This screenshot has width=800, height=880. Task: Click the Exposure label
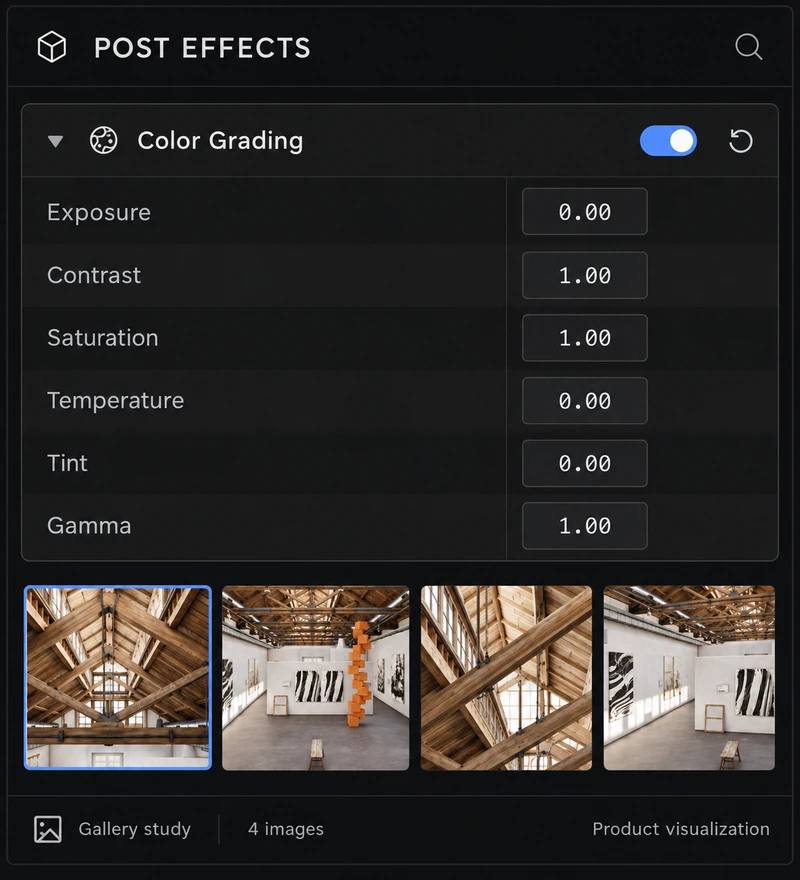(99, 212)
